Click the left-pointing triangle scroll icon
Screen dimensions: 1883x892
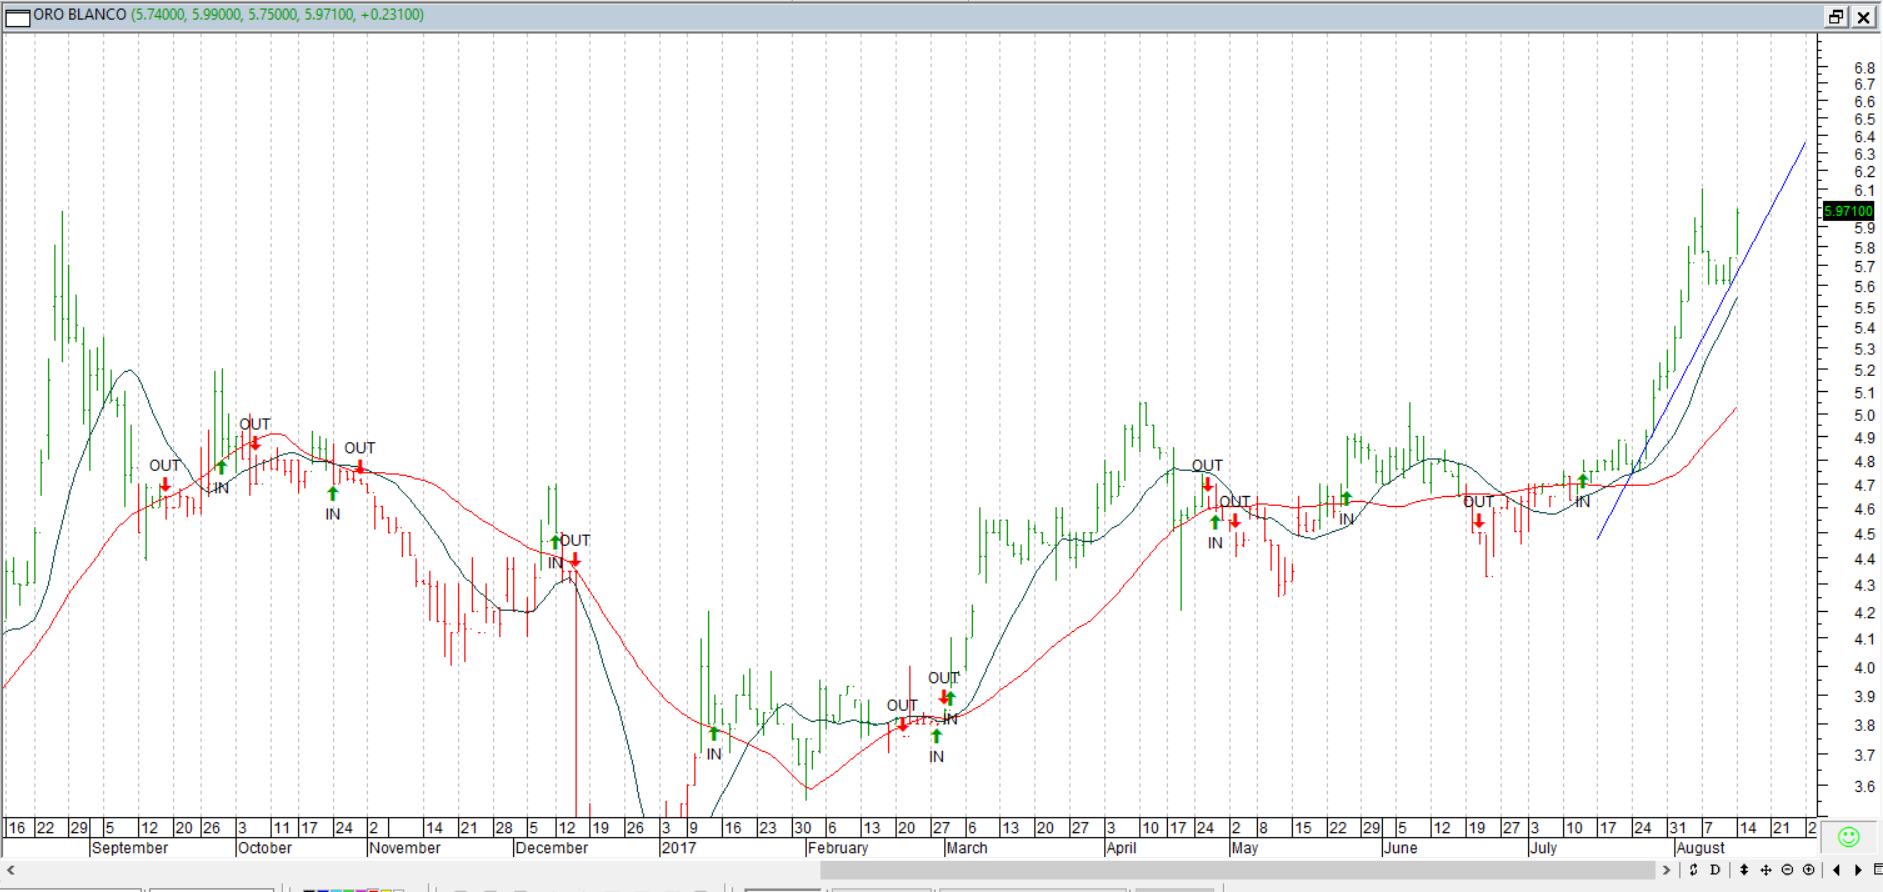click(x=1836, y=870)
